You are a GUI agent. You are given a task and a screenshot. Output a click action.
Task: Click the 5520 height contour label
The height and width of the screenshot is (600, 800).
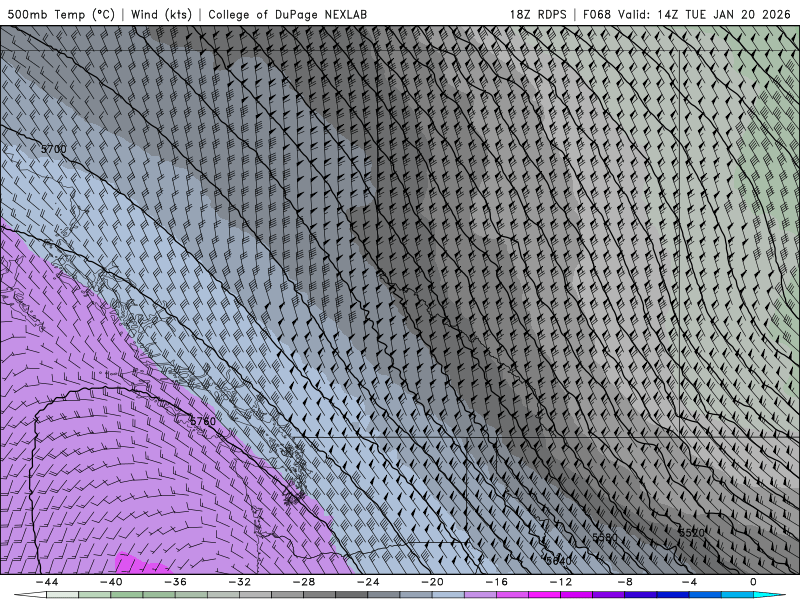[692, 533]
